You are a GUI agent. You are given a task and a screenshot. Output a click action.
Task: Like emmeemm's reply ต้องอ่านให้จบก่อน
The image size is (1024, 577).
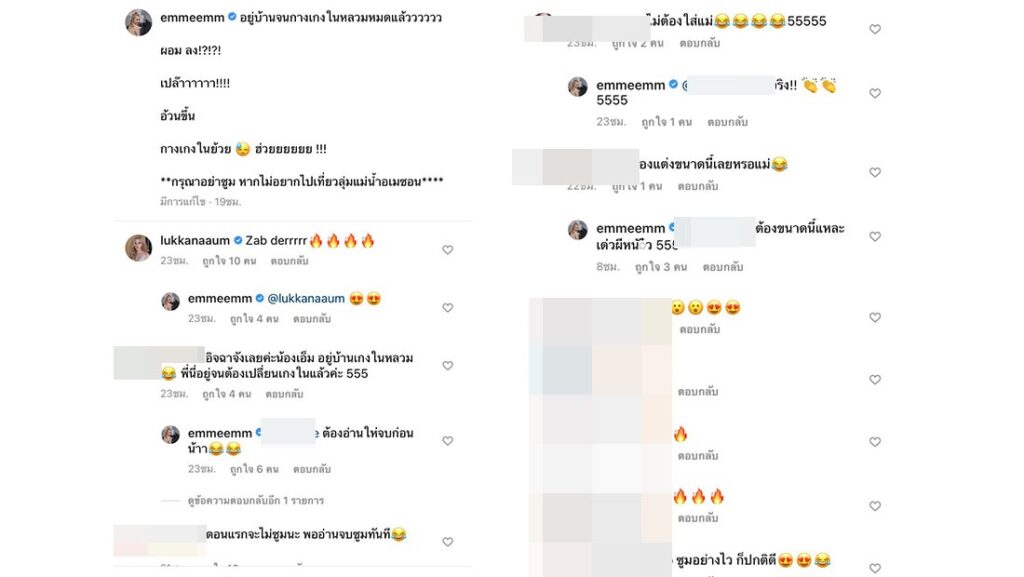[x=447, y=441]
